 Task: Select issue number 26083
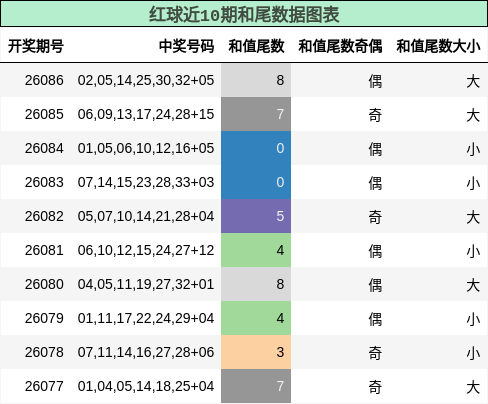44,182
